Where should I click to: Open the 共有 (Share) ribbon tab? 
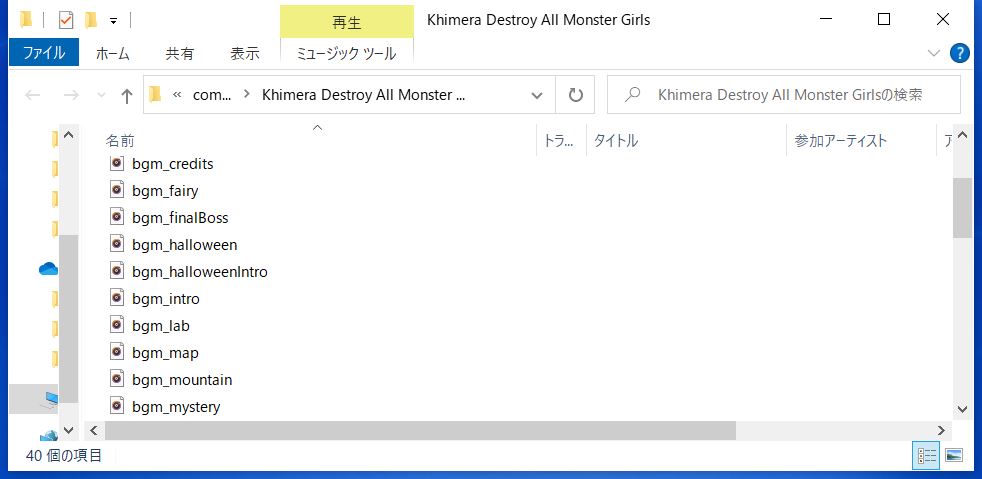point(180,54)
